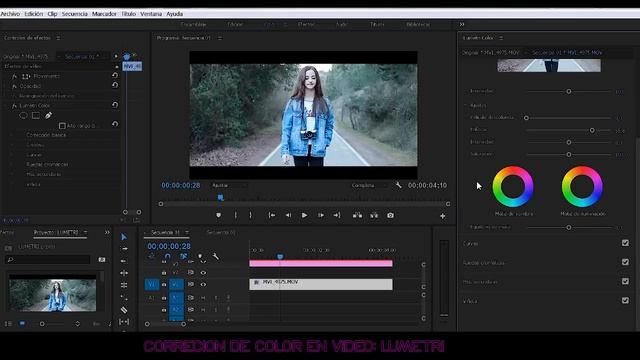This screenshot has height=360, width=640.
Task: Click the Lift button
Action: point(357,215)
